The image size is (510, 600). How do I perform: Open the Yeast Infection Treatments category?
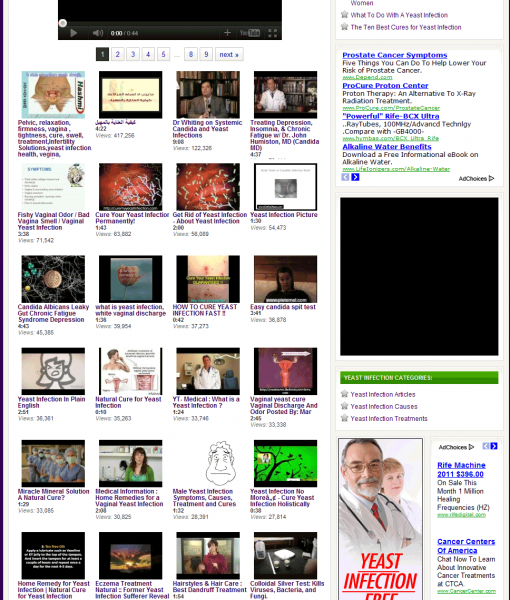pyautogui.click(x=389, y=419)
